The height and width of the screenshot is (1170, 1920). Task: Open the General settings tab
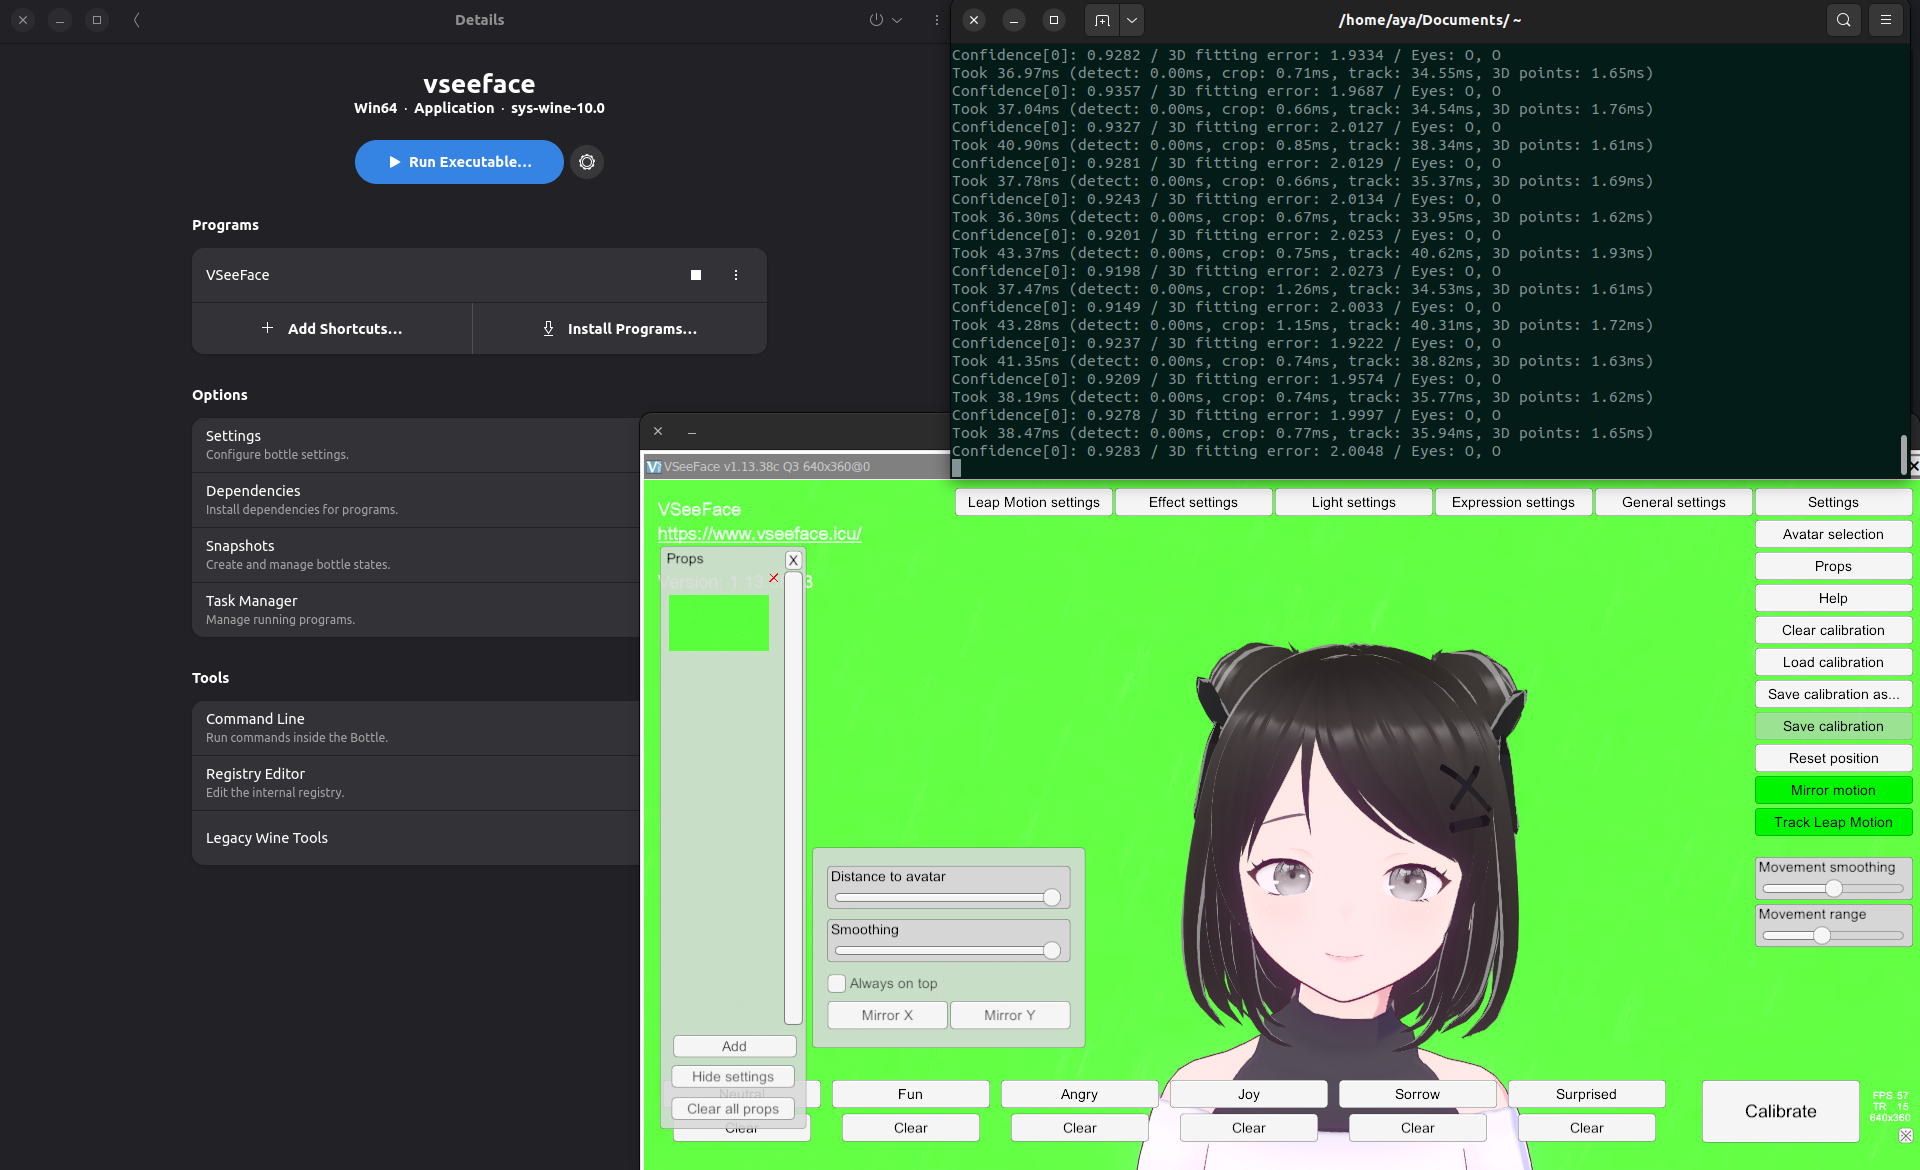tap(1673, 501)
